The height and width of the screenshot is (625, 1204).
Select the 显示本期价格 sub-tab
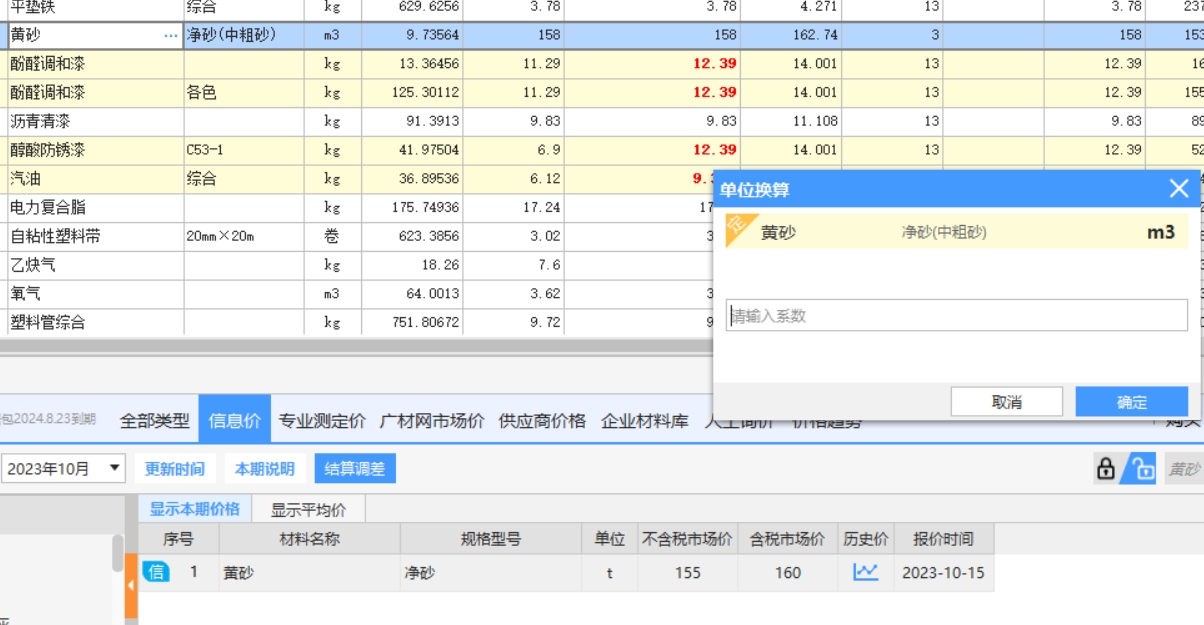195,509
